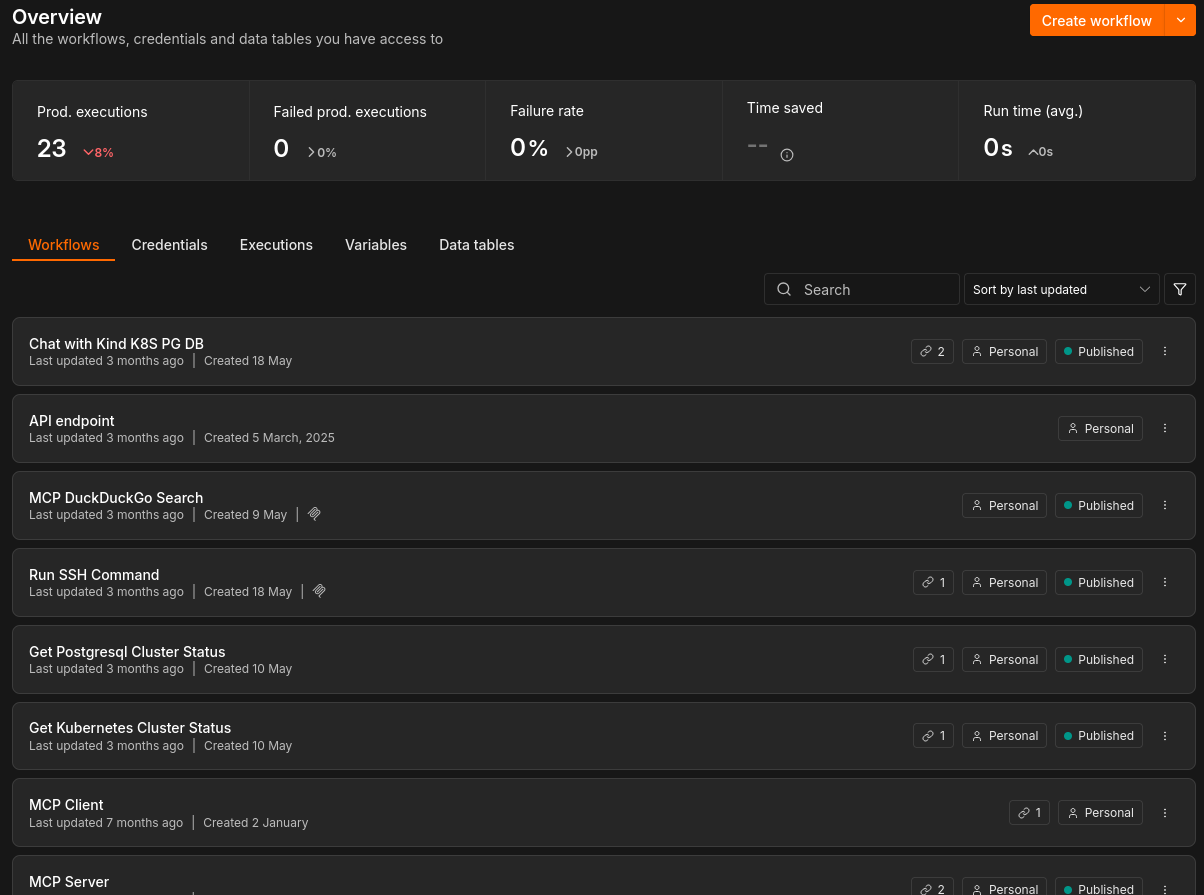Open more options for API endpoint workflow

point(1165,428)
